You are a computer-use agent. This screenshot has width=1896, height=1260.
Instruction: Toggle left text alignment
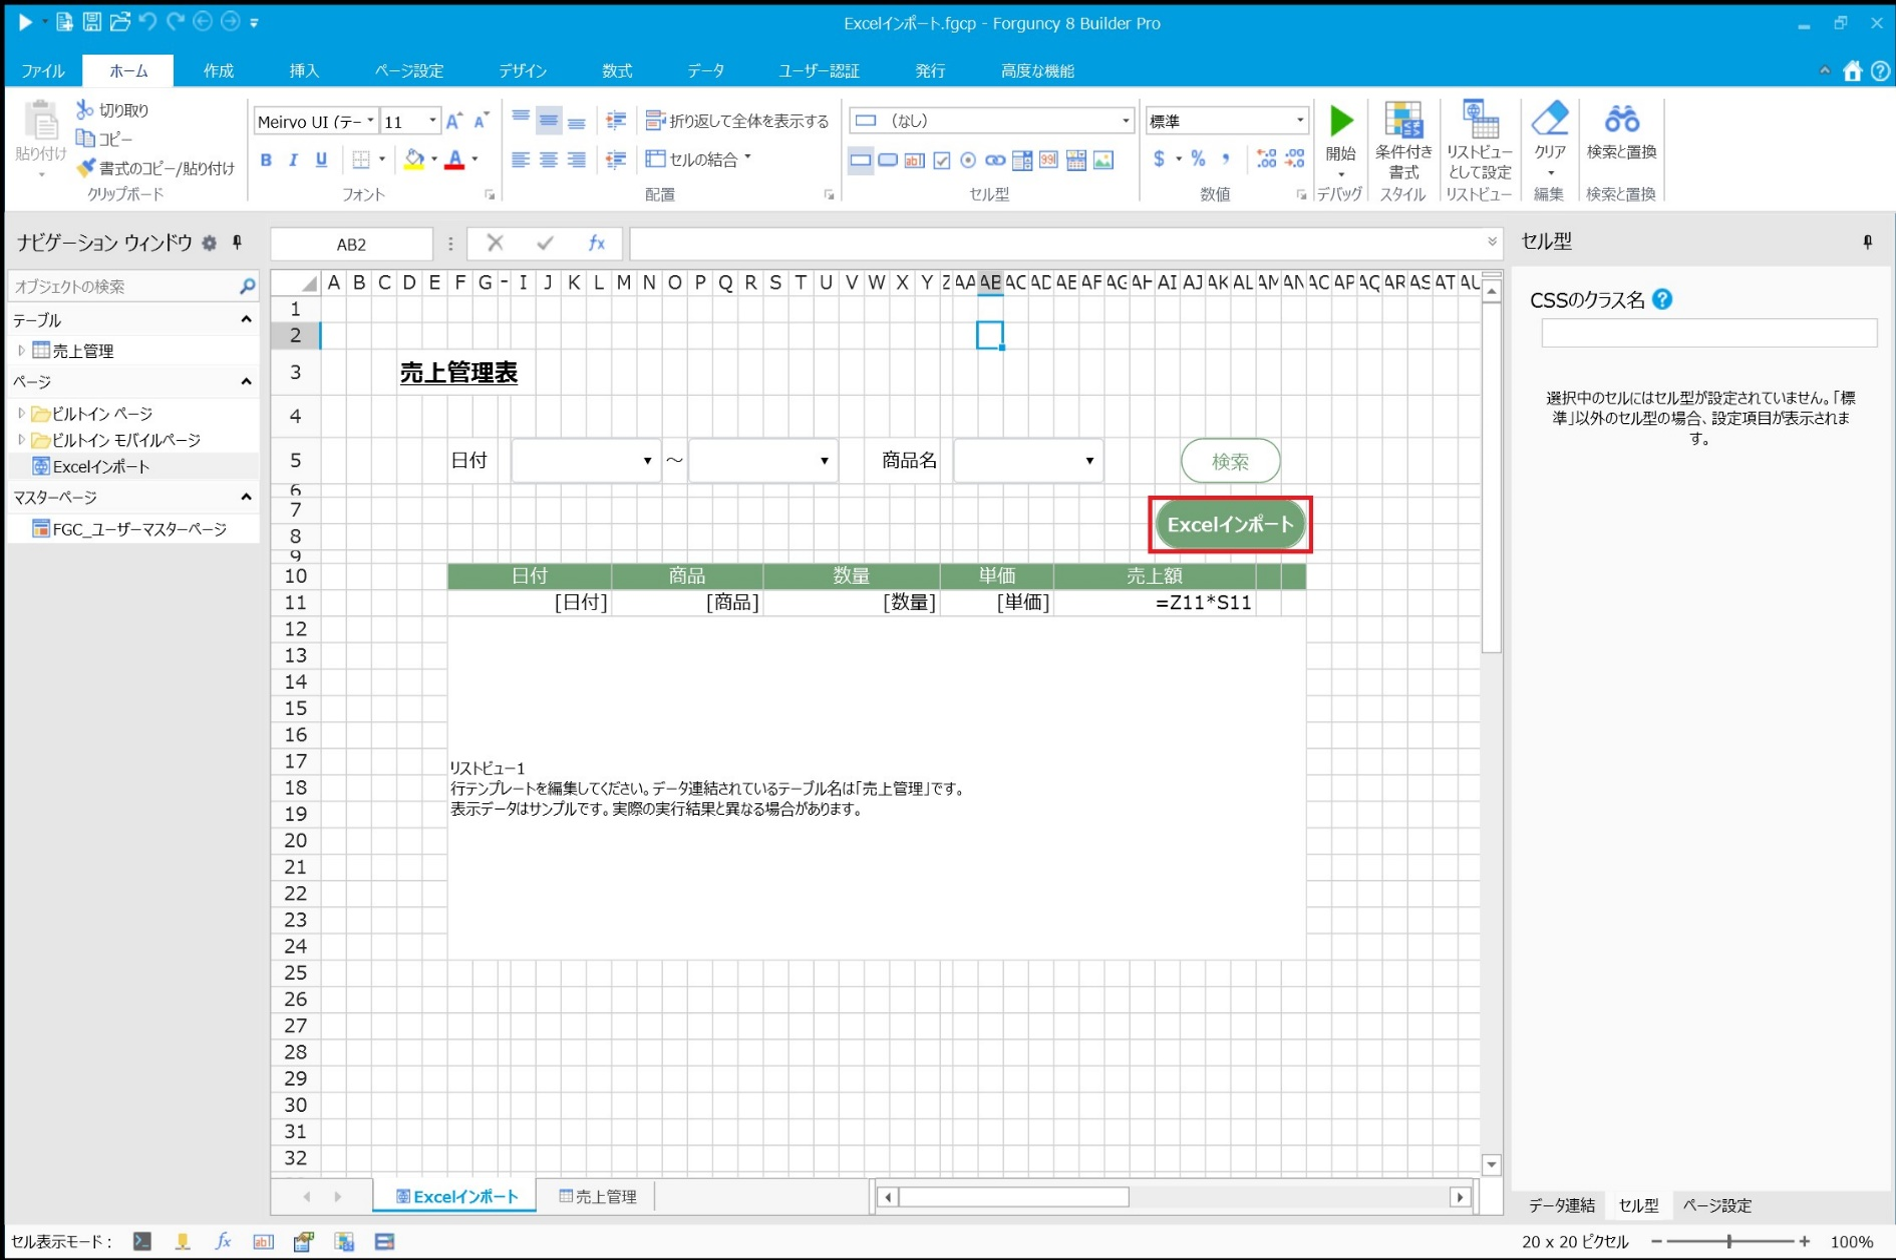pos(520,160)
